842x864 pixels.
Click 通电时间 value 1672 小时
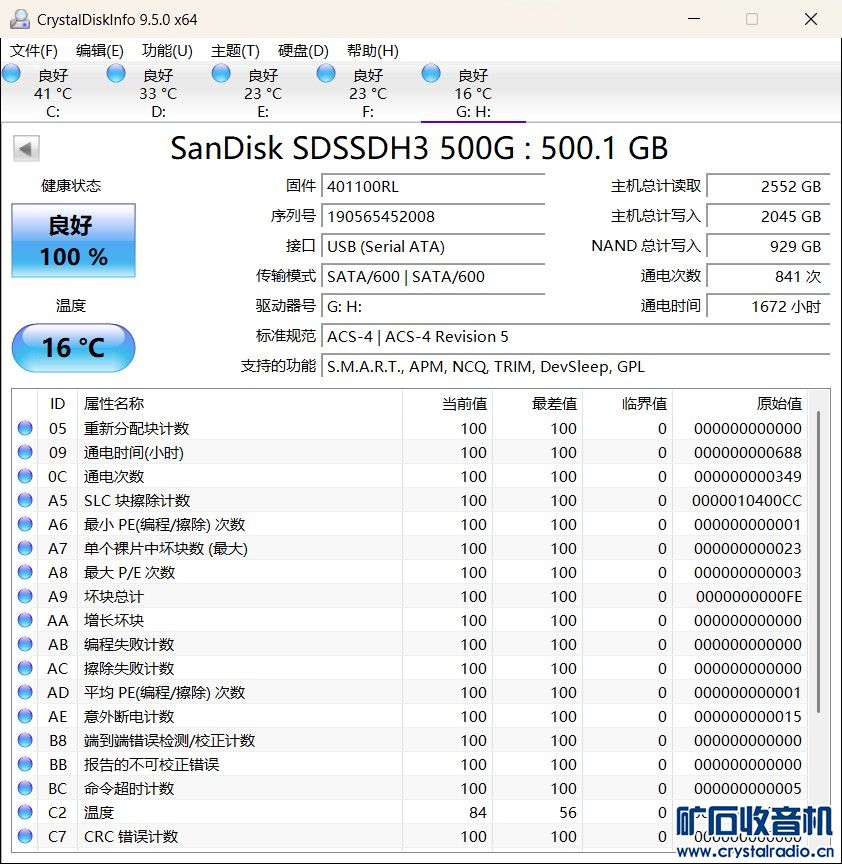[x=768, y=306]
